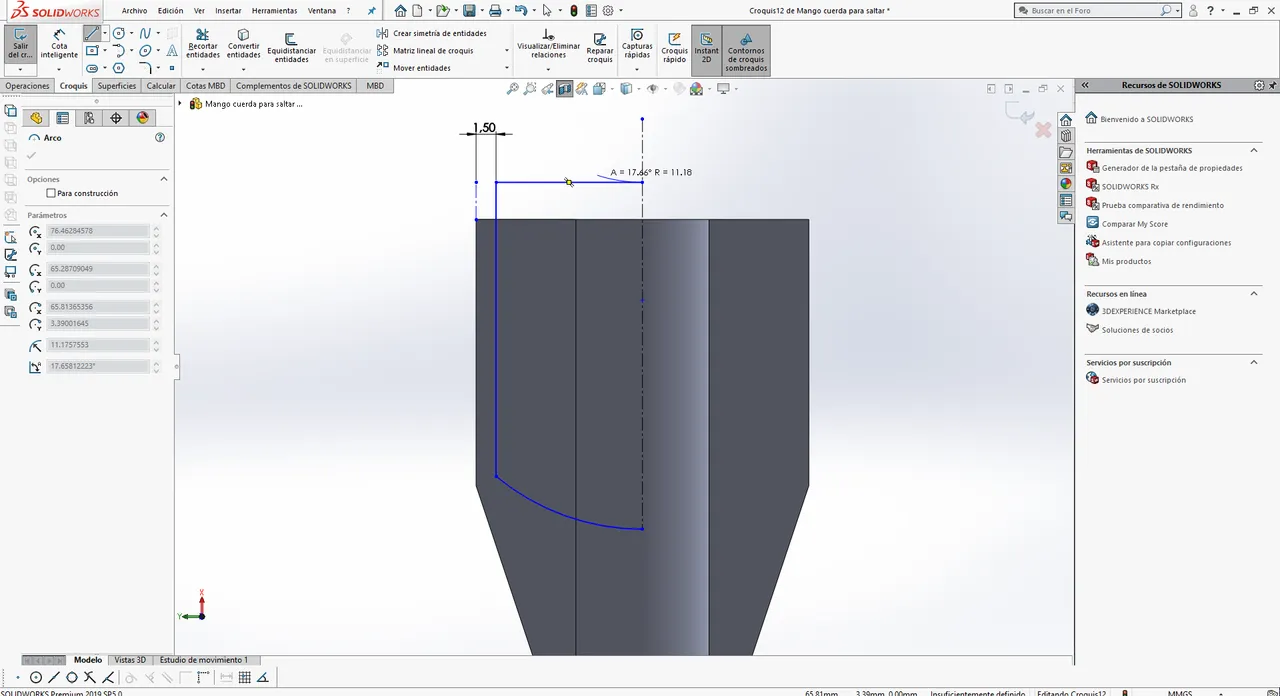Open Bienvenido a SOLIDWORKS link
The width and height of the screenshot is (1280, 696).
(1146, 119)
